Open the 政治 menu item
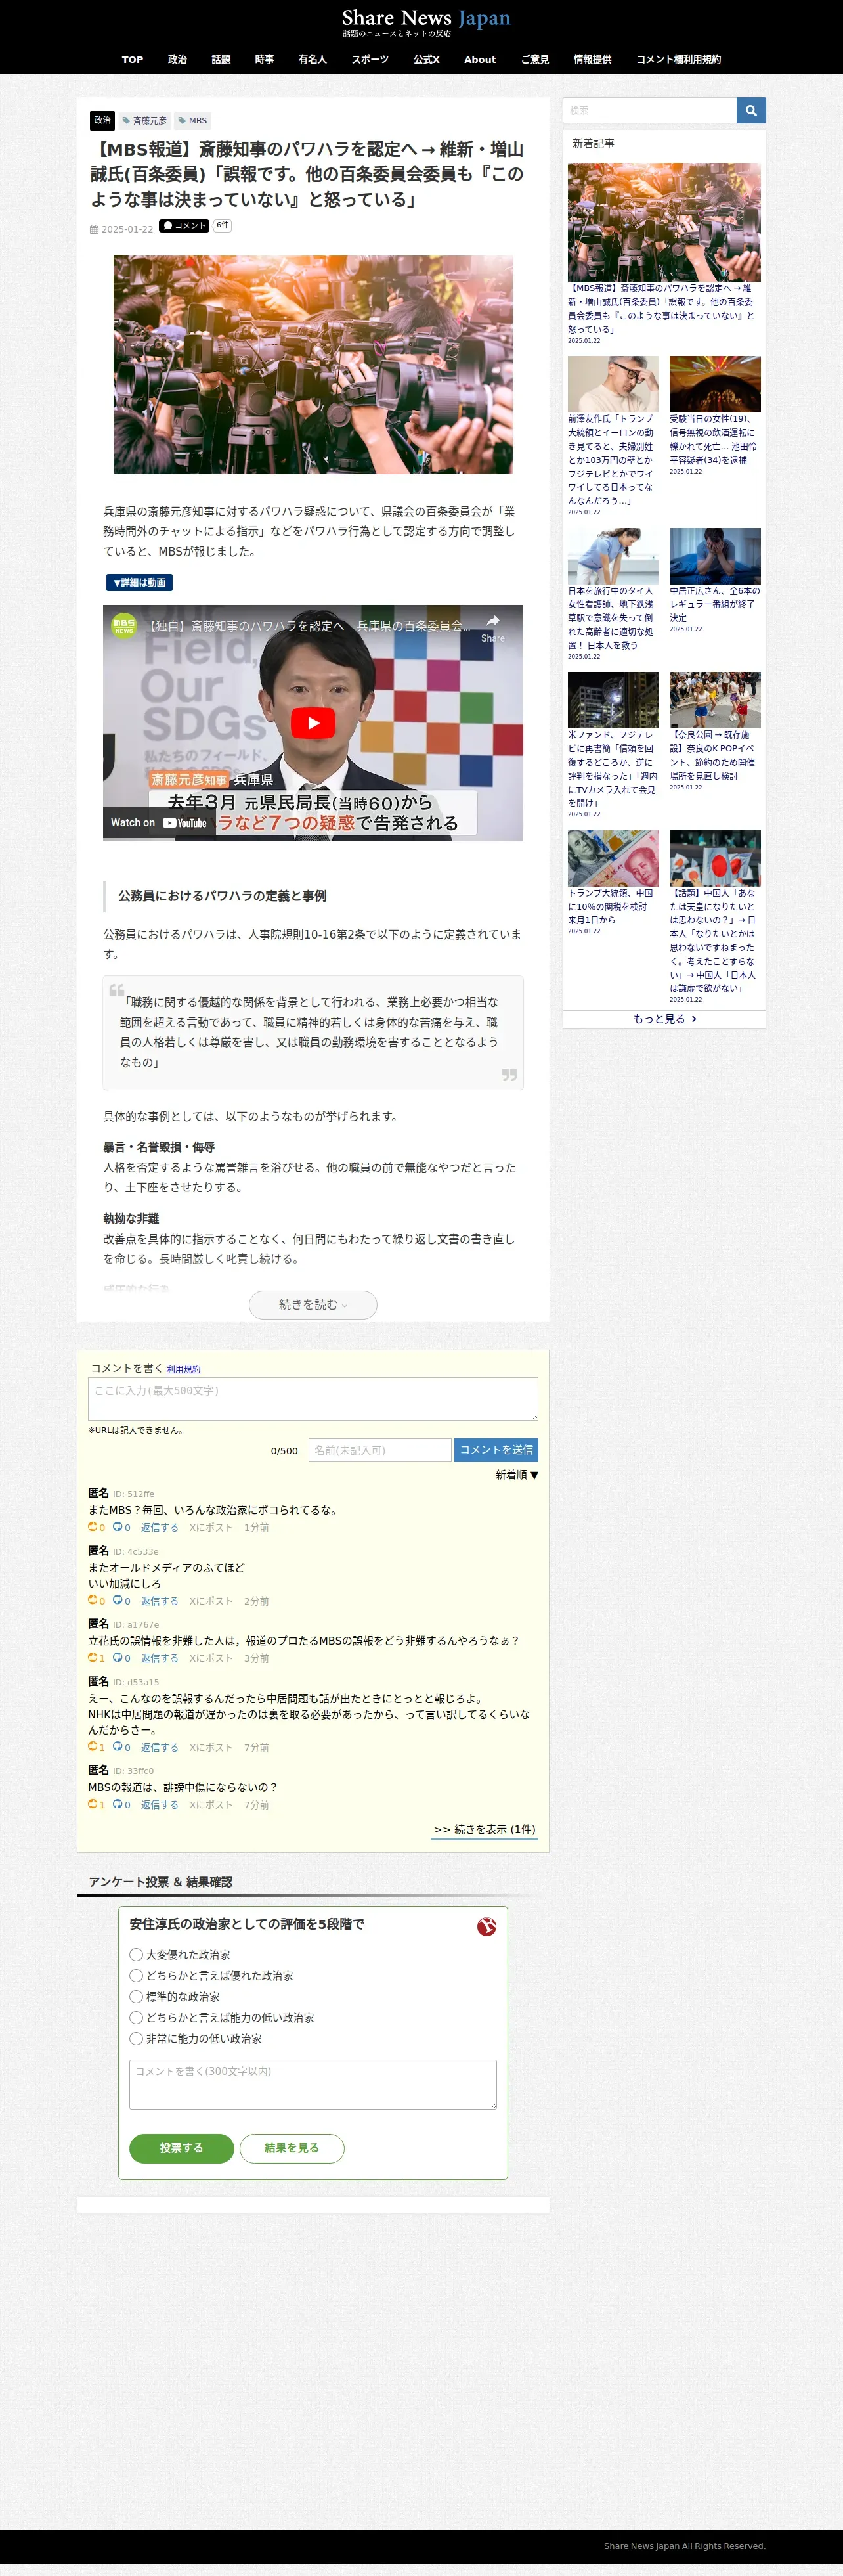The width and height of the screenshot is (843, 2576). point(177,59)
